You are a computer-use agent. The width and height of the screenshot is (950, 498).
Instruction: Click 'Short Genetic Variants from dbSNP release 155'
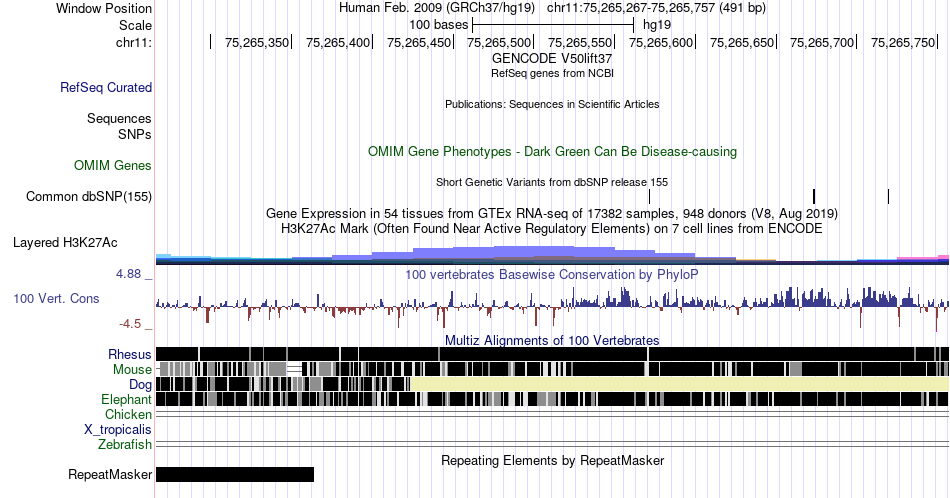552,182
